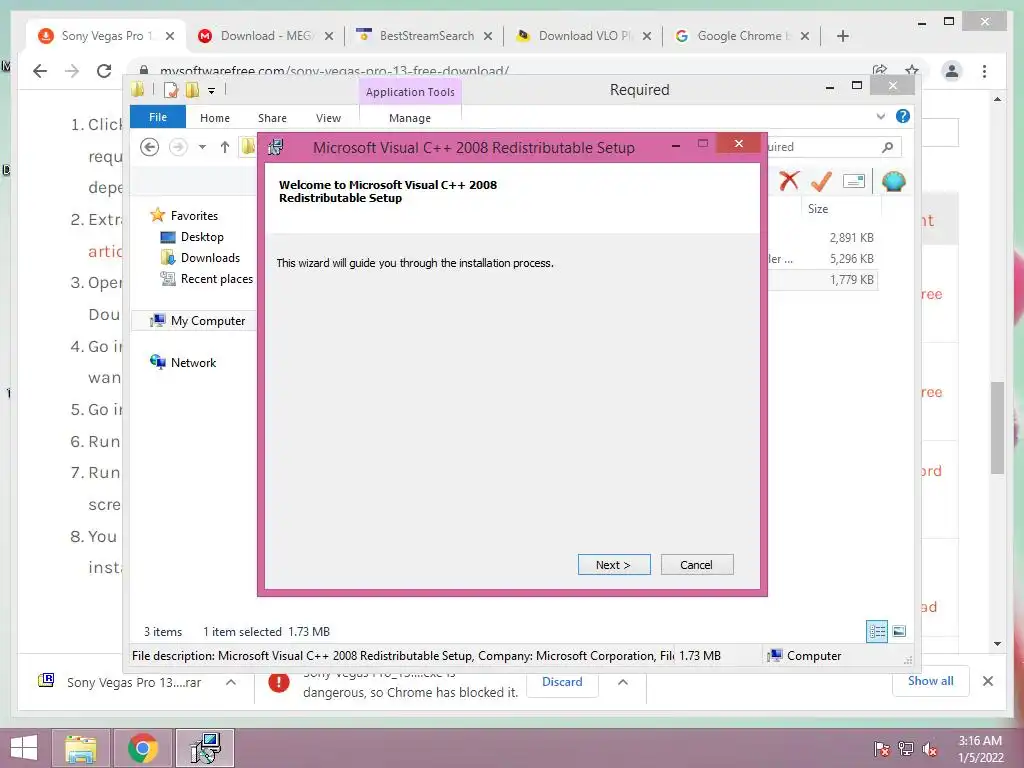Screen dimensions: 1024x768
Task: Select Network in navigation pane
Action: [x=193, y=362]
